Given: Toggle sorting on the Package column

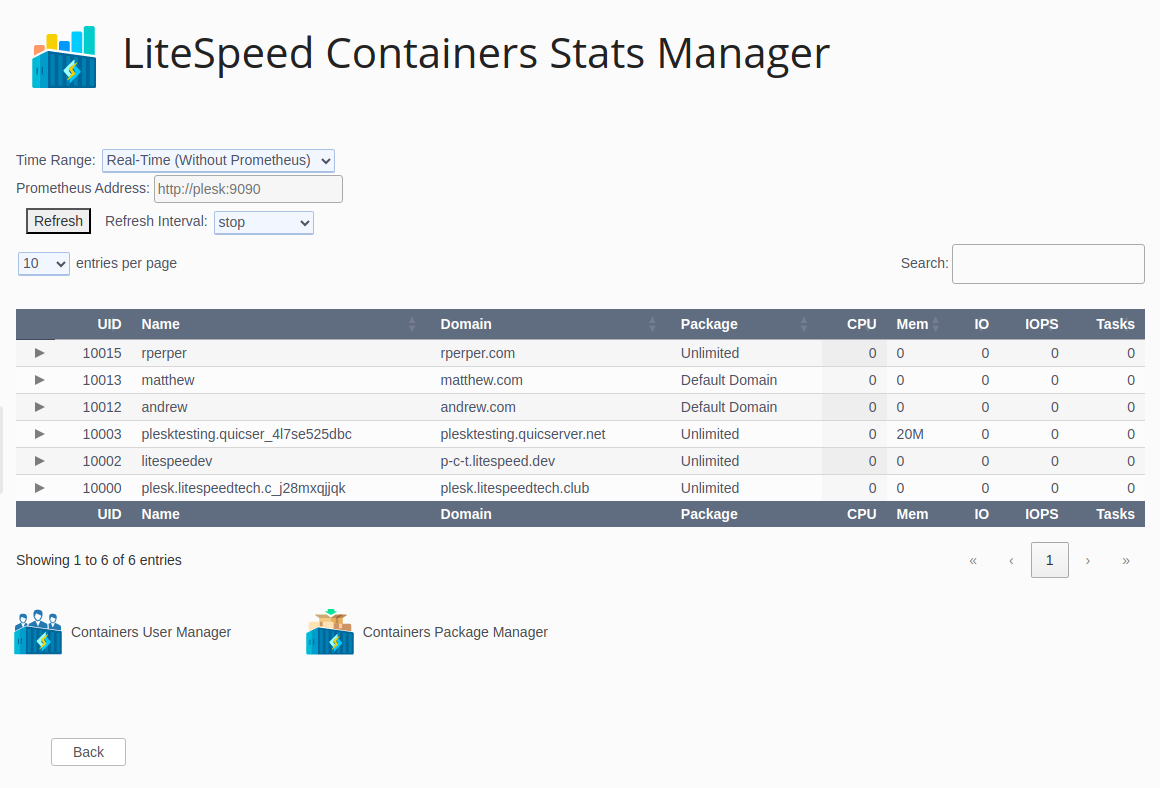Looking at the screenshot, I should point(804,324).
